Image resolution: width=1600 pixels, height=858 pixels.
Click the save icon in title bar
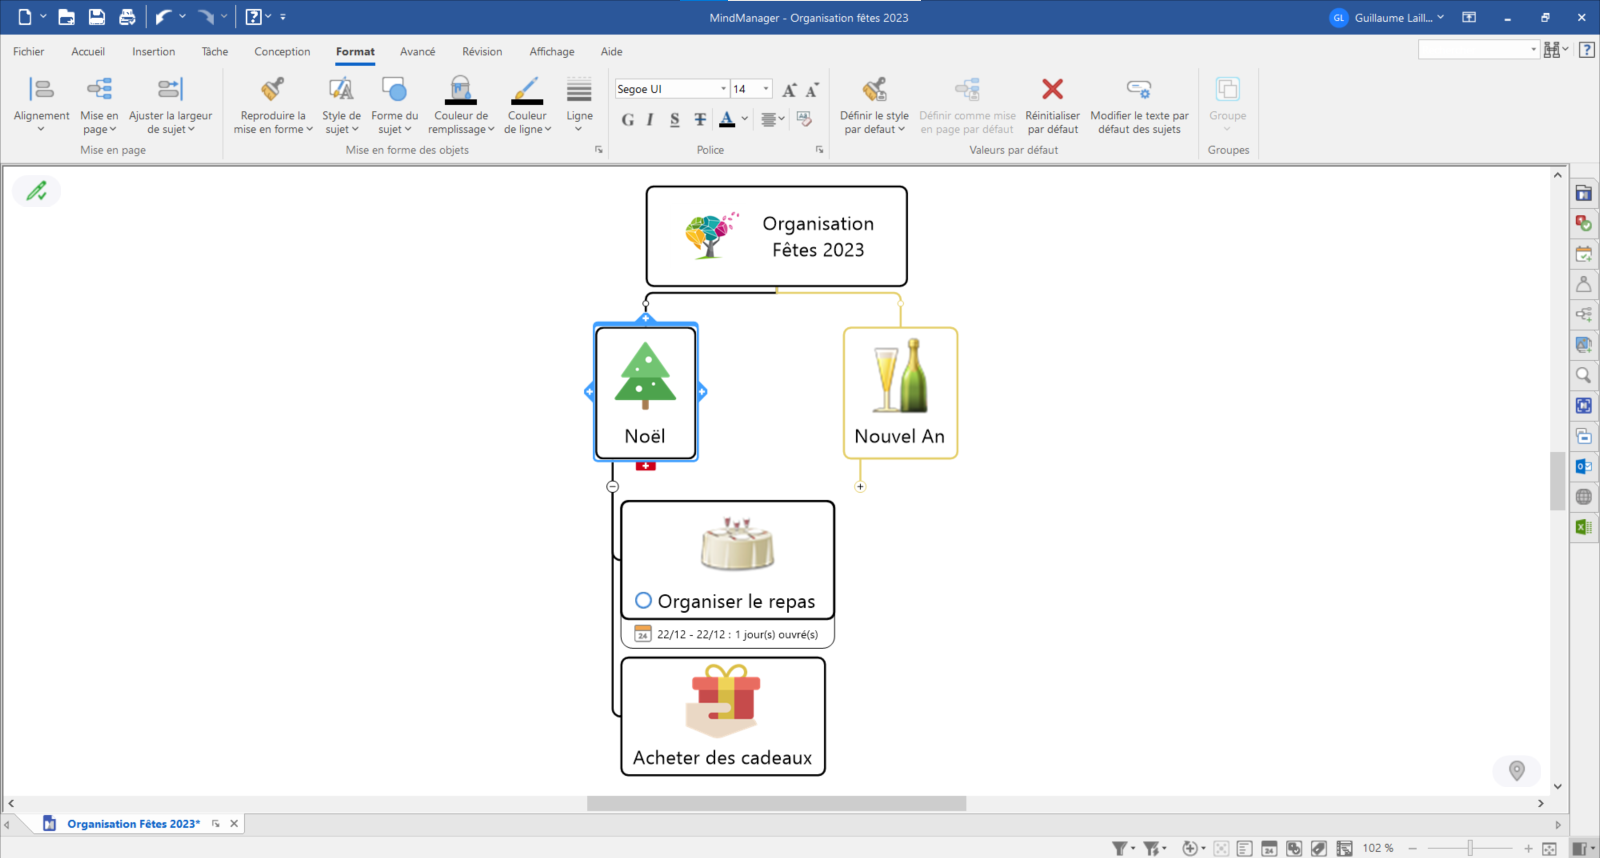pos(97,17)
